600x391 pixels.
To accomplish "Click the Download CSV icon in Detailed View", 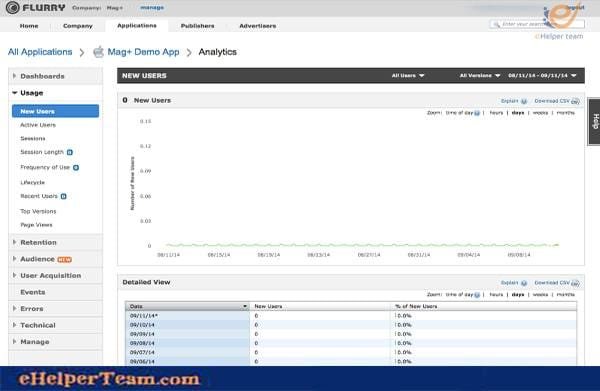I will coord(575,283).
